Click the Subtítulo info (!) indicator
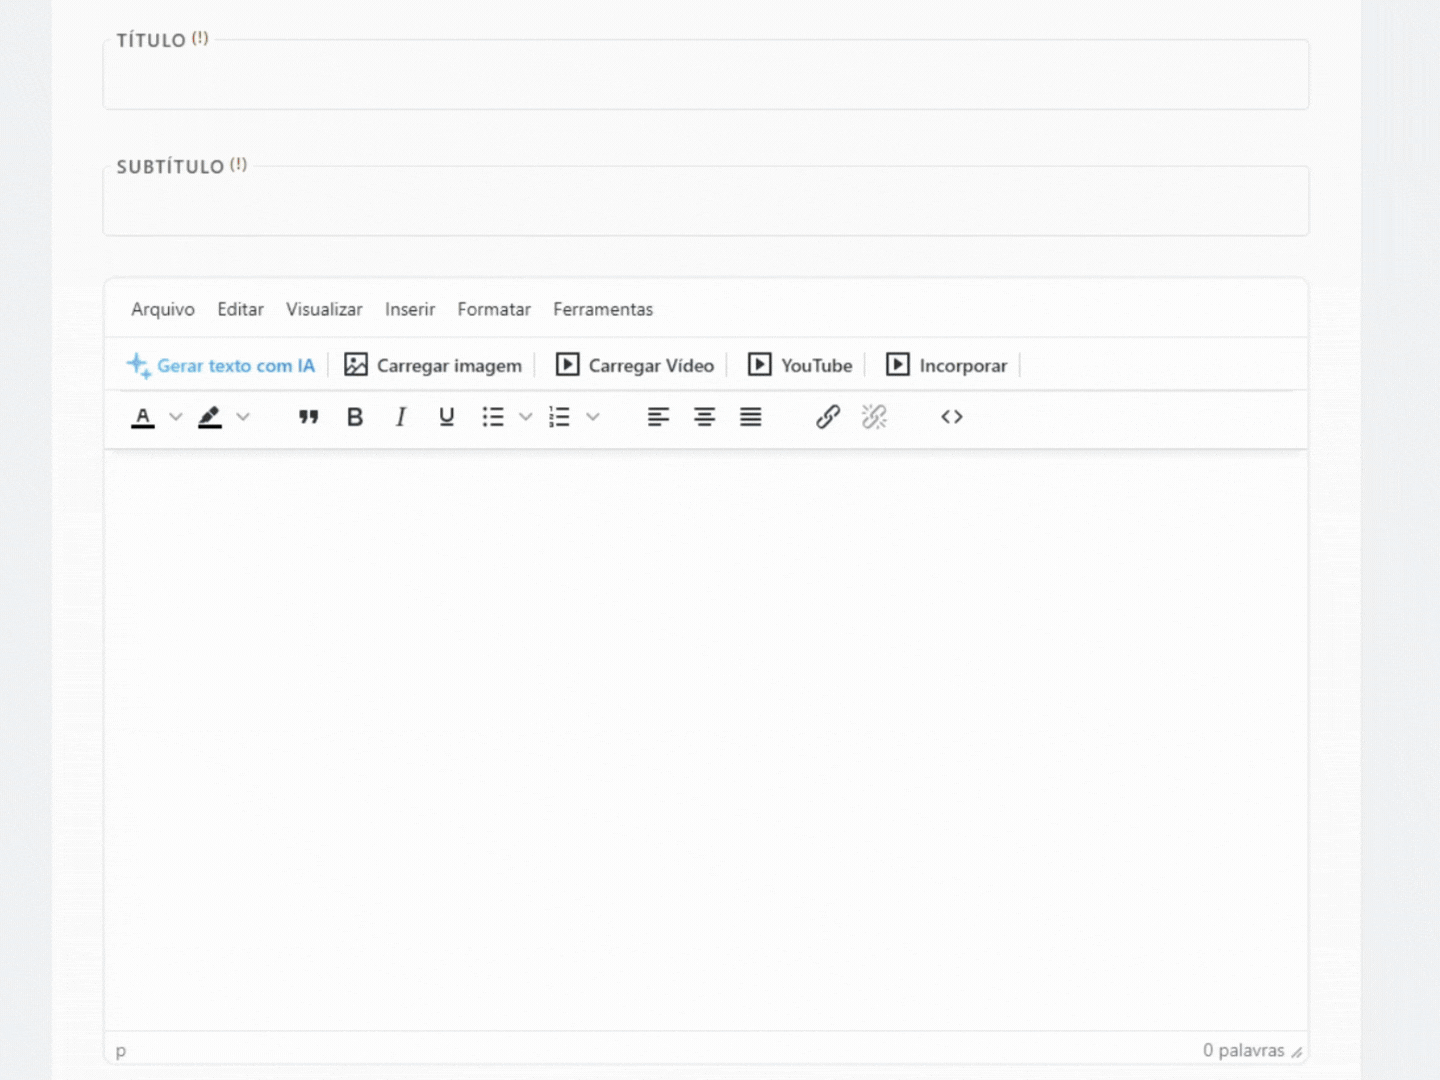The width and height of the screenshot is (1440, 1080). 238,164
